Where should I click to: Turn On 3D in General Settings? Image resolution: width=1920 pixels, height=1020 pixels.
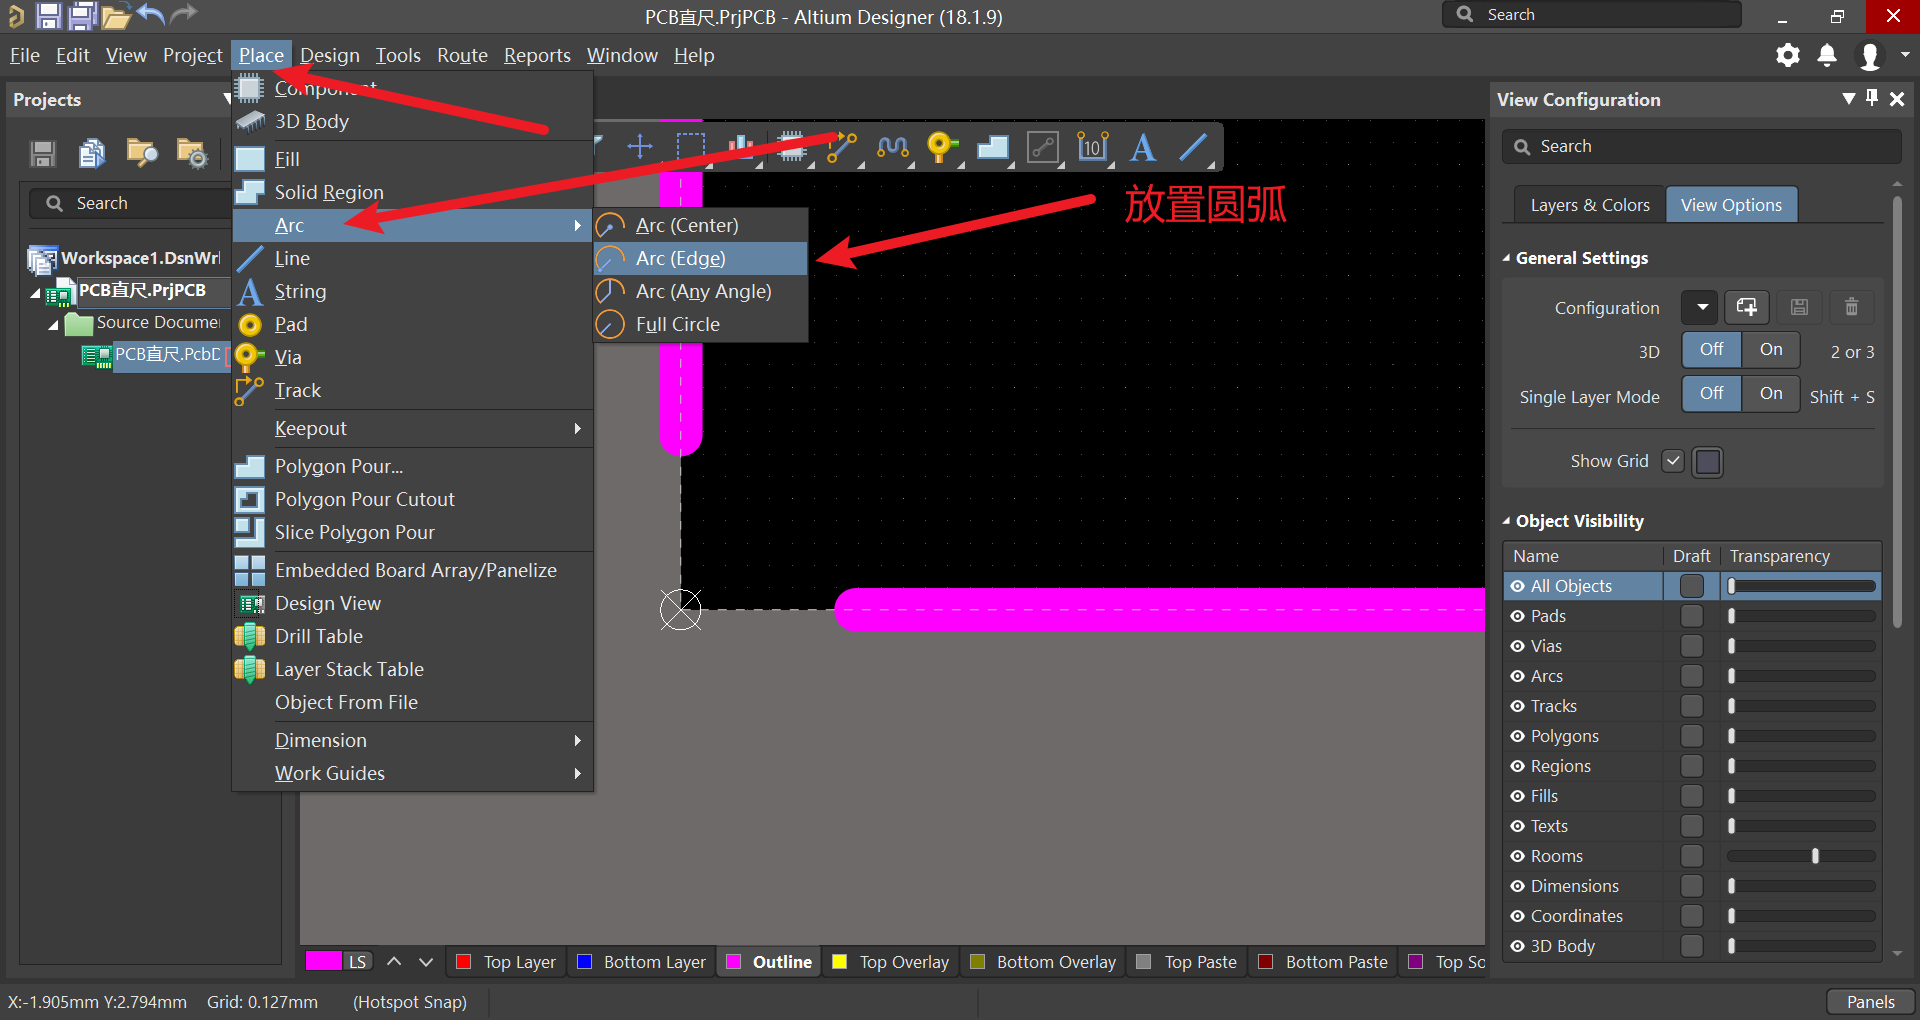[x=1769, y=350]
